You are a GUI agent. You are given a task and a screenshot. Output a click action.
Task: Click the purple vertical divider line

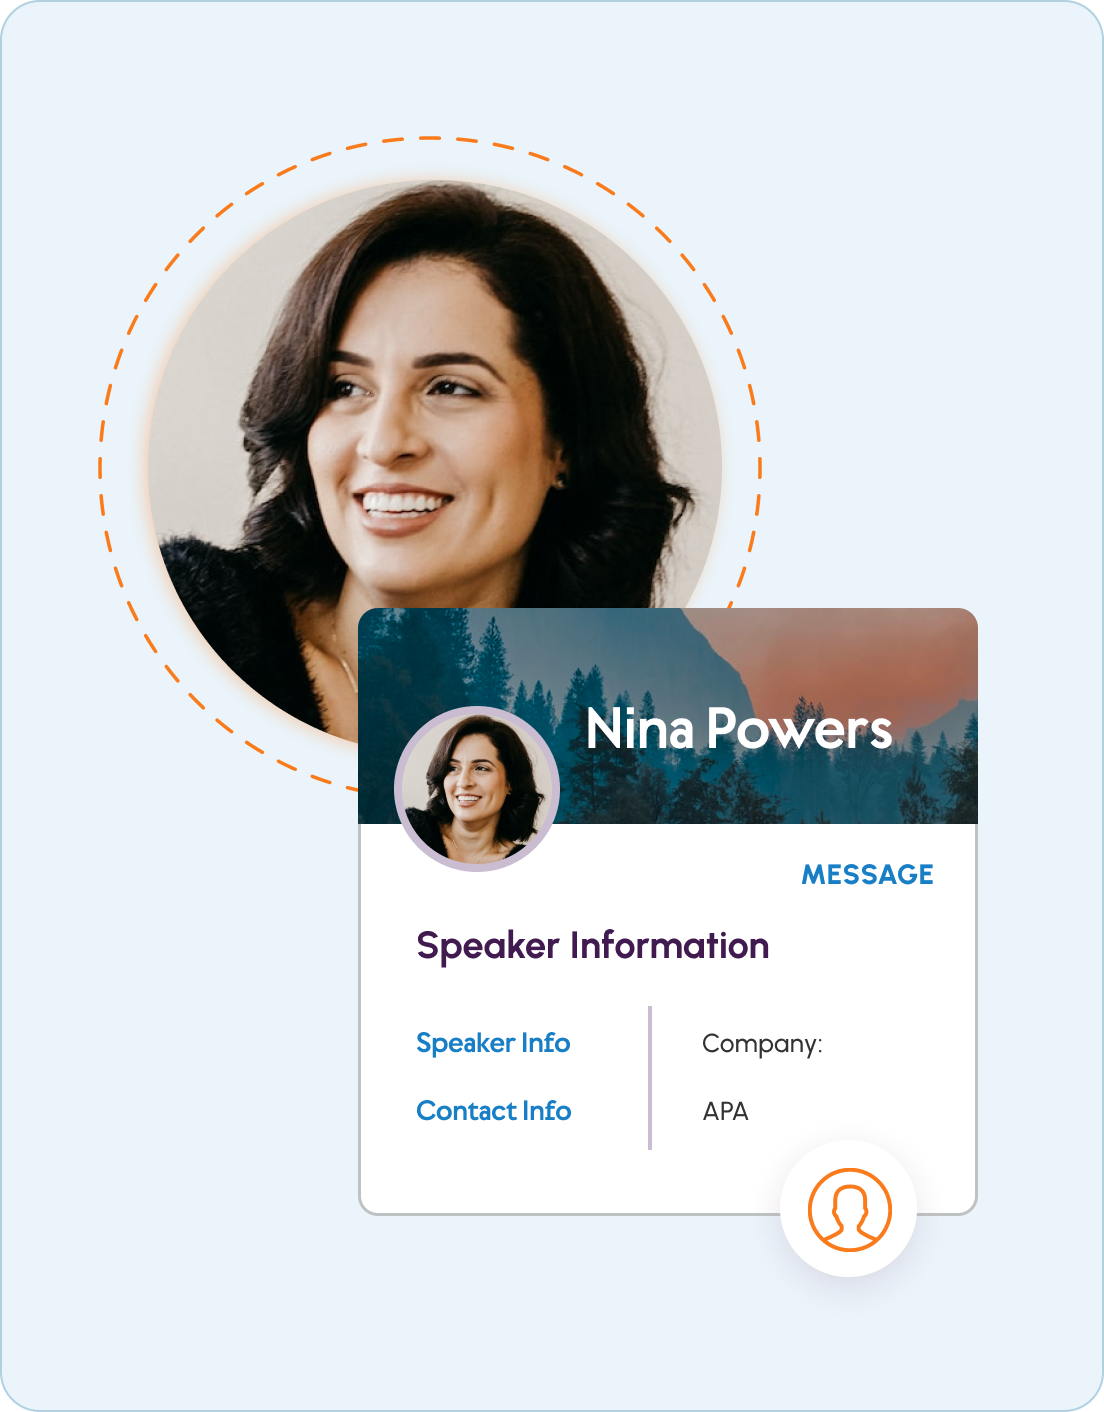pyautogui.click(x=650, y=1078)
